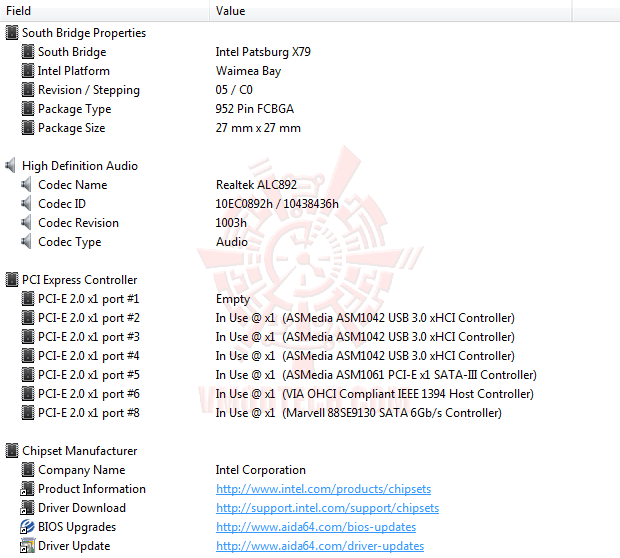
Task: Select the Chipset Manufacturer group label
Action: [x=79, y=450]
